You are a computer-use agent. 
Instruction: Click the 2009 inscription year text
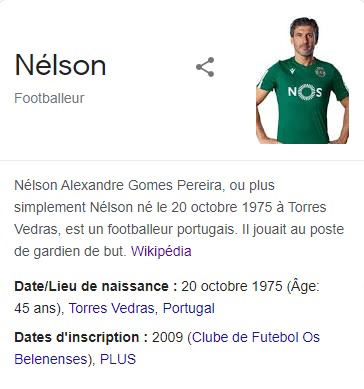coord(168,337)
